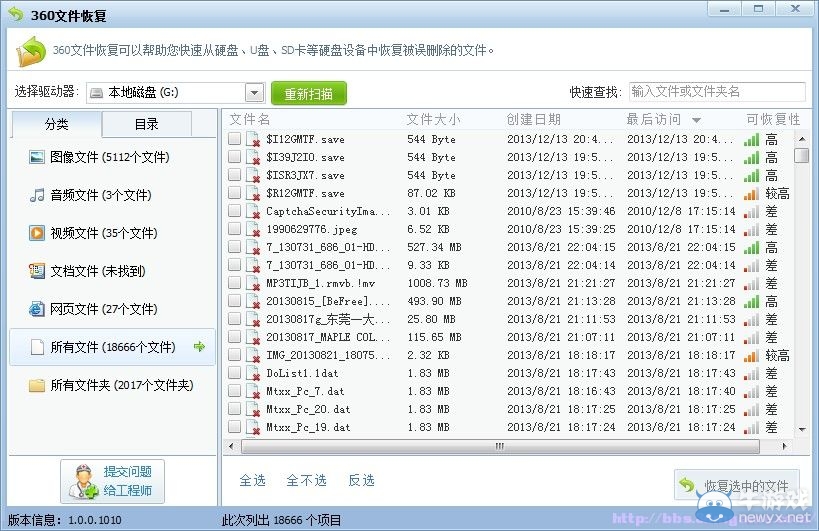Click the 全选 select all link
This screenshot has width=819, height=531.
click(253, 480)
